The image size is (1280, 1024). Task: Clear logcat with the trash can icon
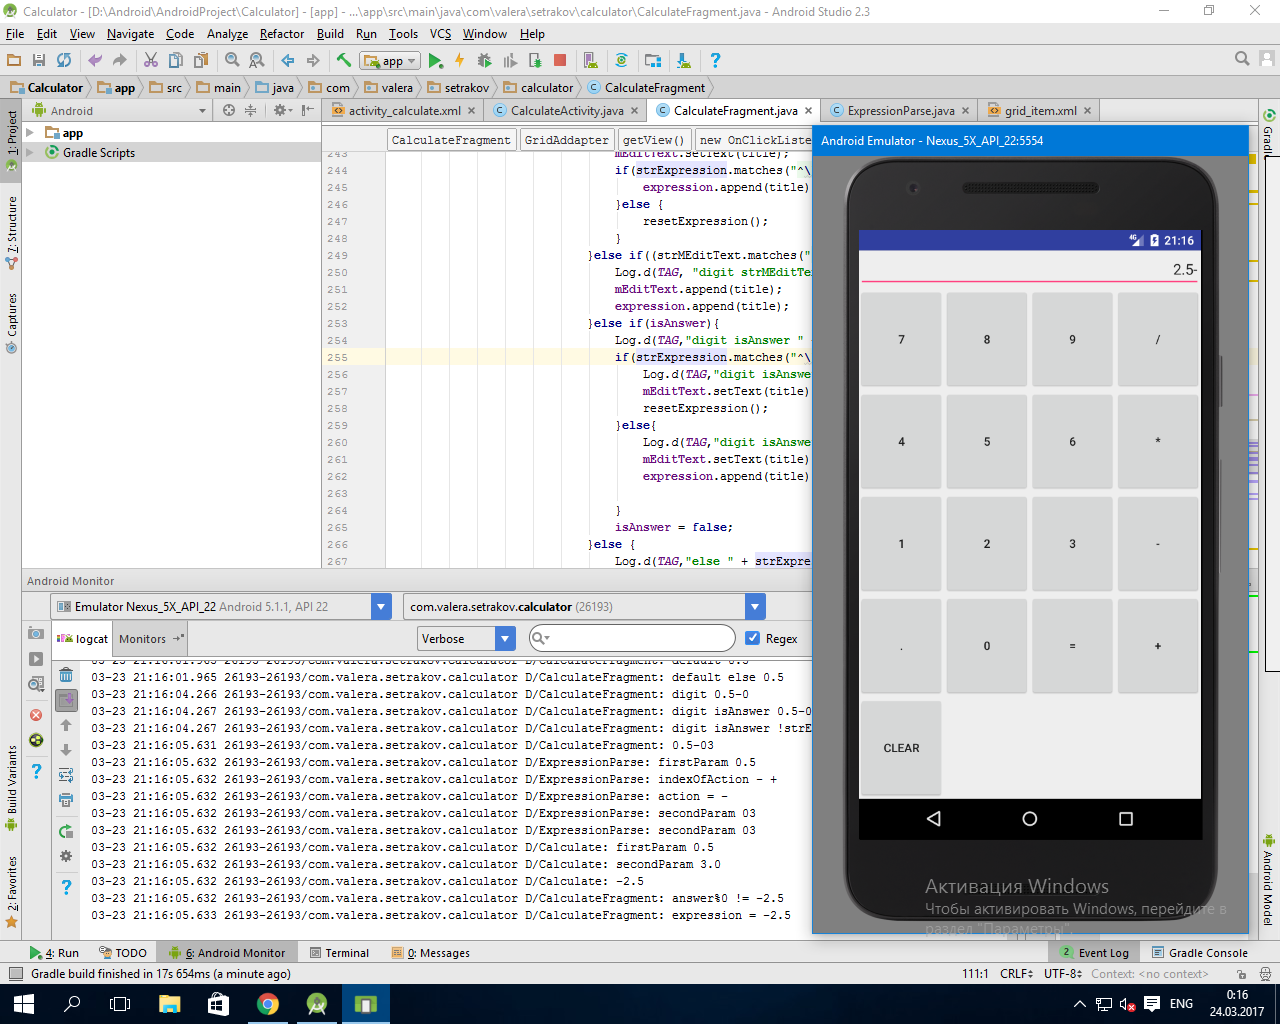tap(66, 675)
